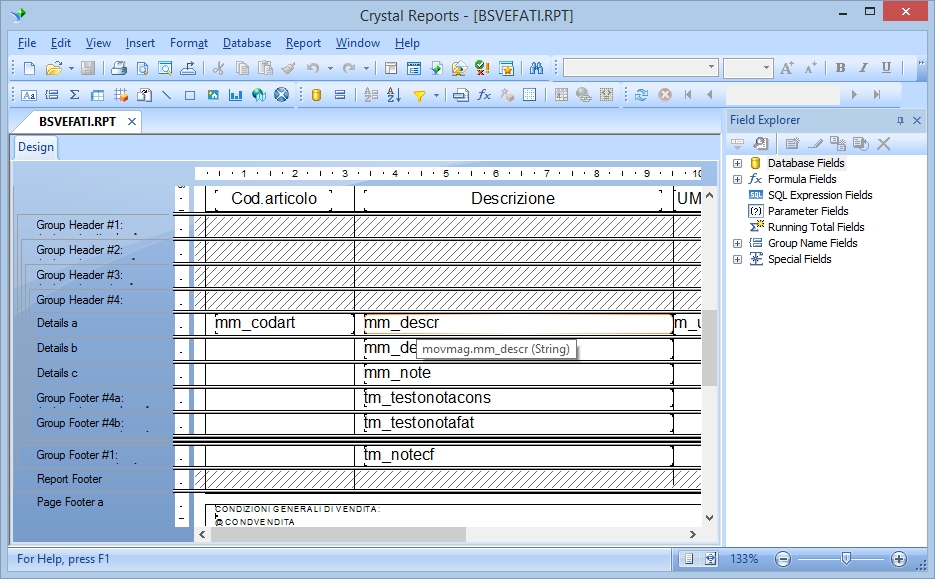Select Parameter Fields in Field Explorer
Screen dimensions: 935x579
coord(807,211)
